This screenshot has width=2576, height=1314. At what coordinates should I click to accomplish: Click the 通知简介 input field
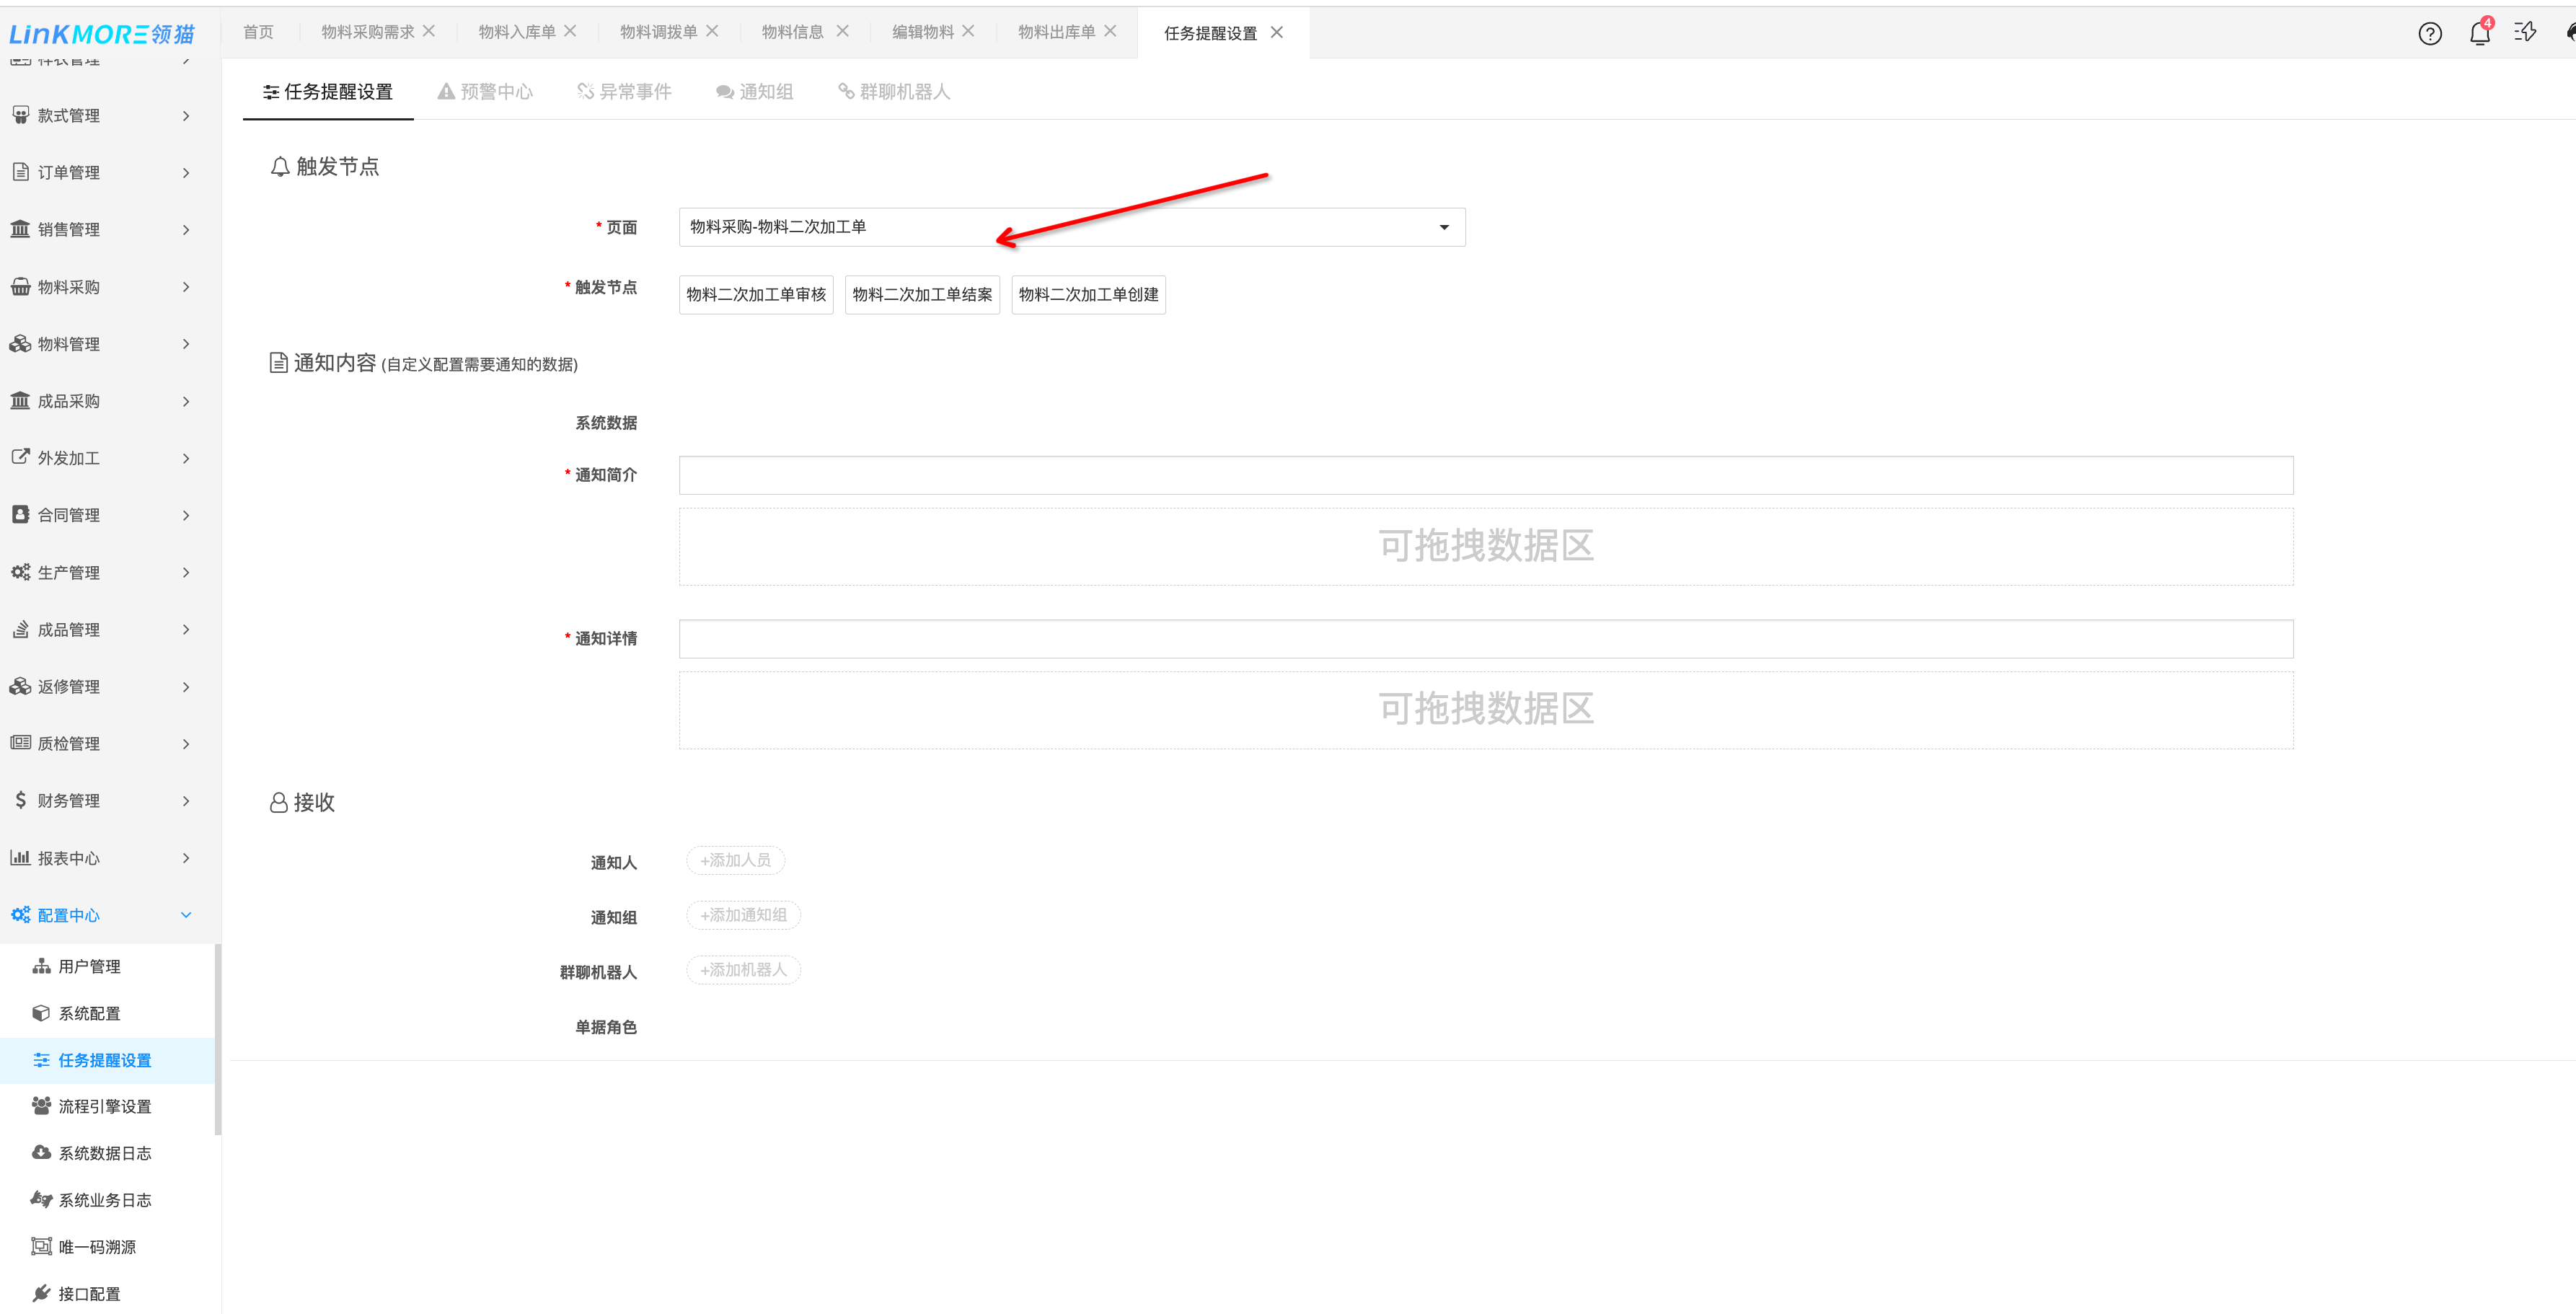click(1485, 475)
